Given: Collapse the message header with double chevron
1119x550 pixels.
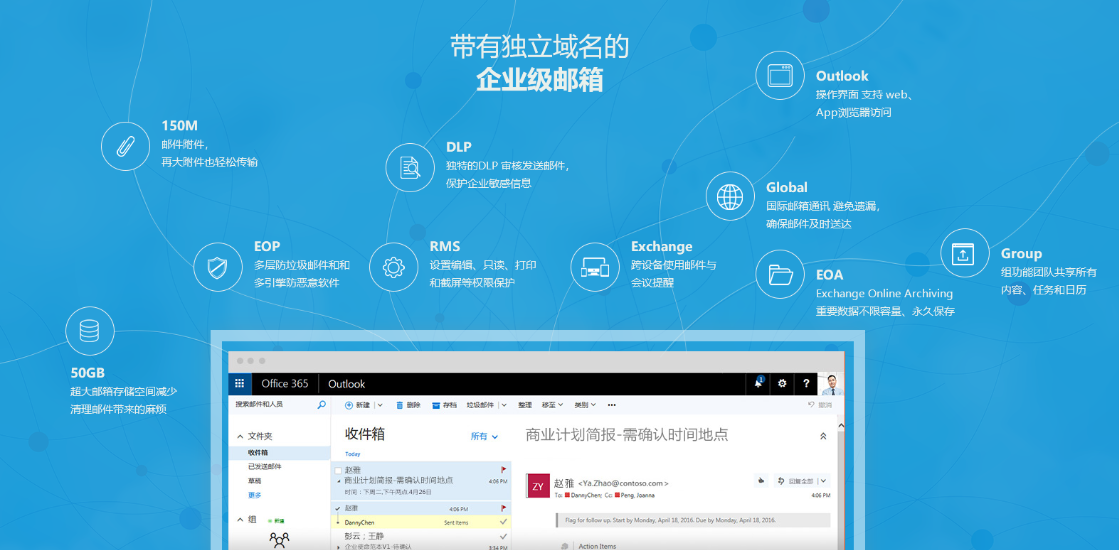Looking at the screenshot, I should tap(823, 436).
